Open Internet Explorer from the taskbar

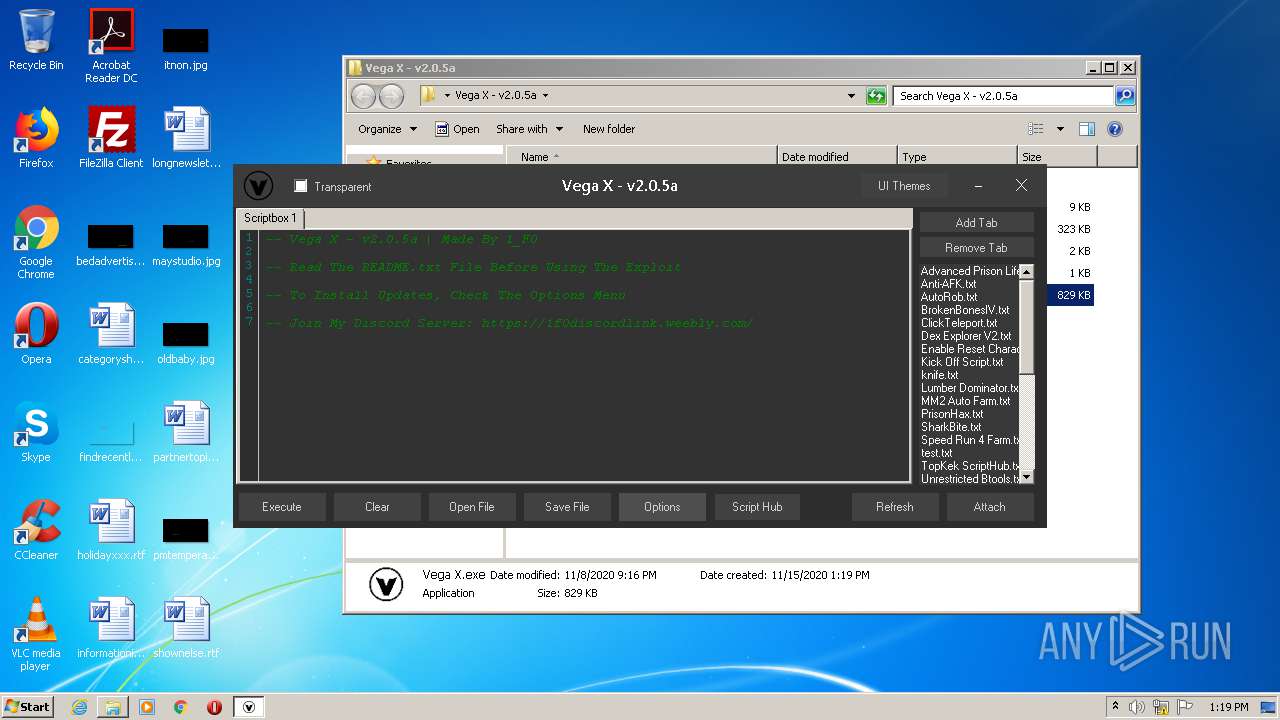coord(79,707)
